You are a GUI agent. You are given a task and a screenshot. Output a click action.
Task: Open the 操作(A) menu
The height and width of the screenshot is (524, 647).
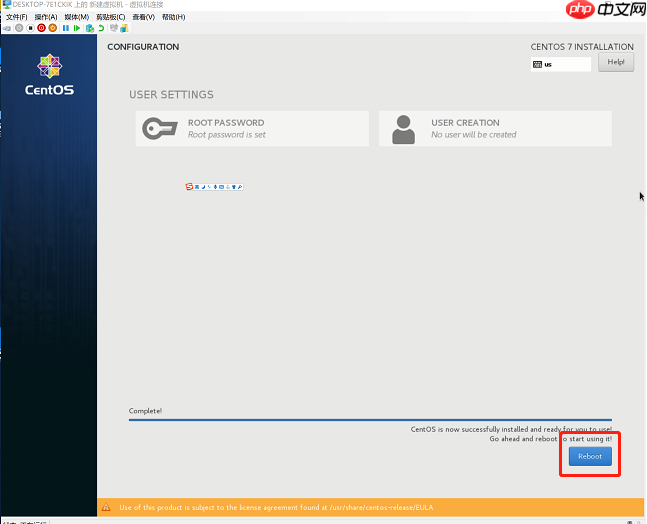(46, 17)
